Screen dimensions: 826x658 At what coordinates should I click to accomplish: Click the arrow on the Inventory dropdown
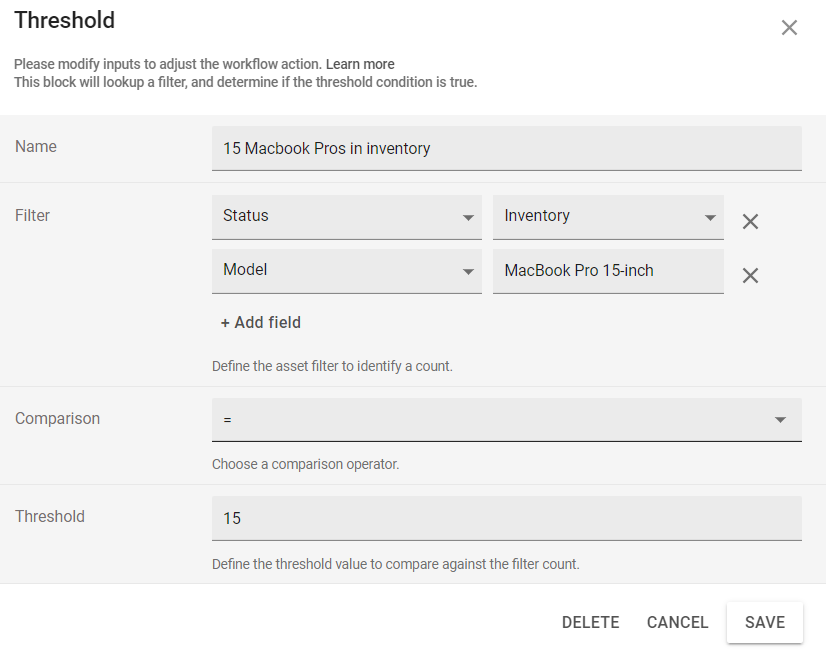710,217
